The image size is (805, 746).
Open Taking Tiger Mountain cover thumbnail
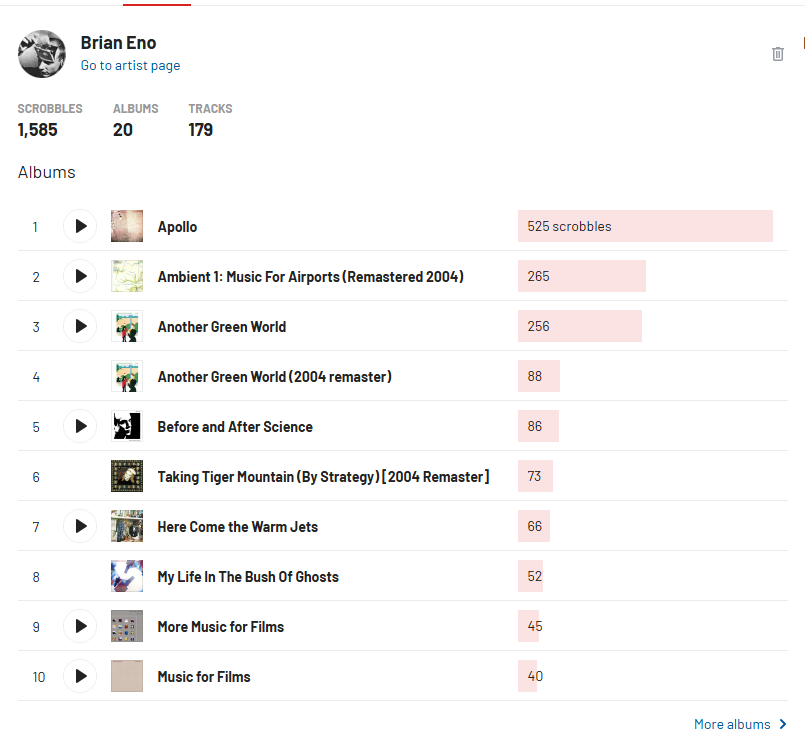click(x=127, y=476)
